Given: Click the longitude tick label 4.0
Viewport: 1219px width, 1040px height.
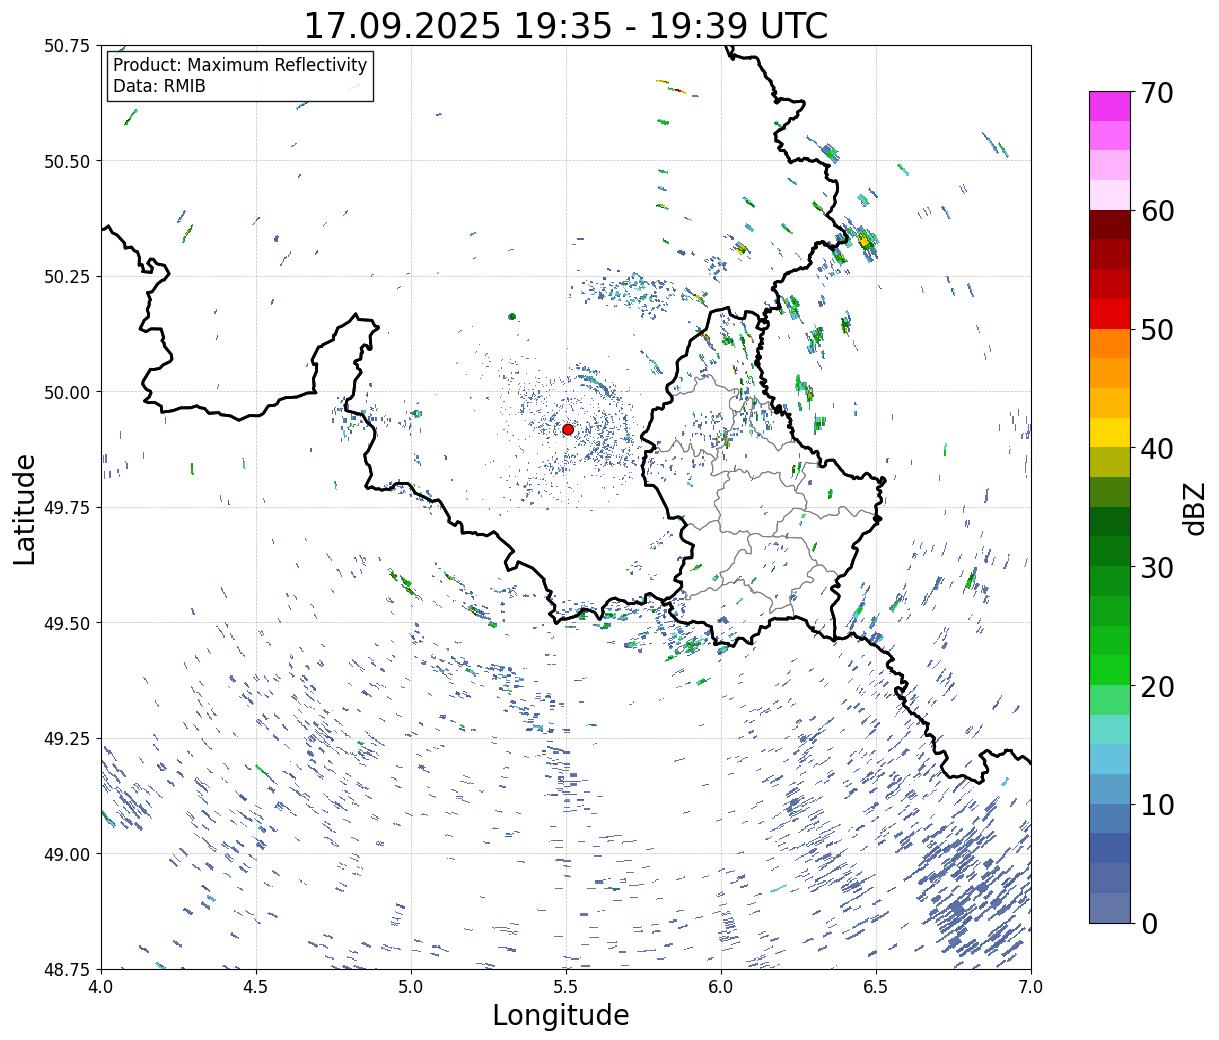Looking at the screenshot, I should pyautogui.click(x=101, y=986).
